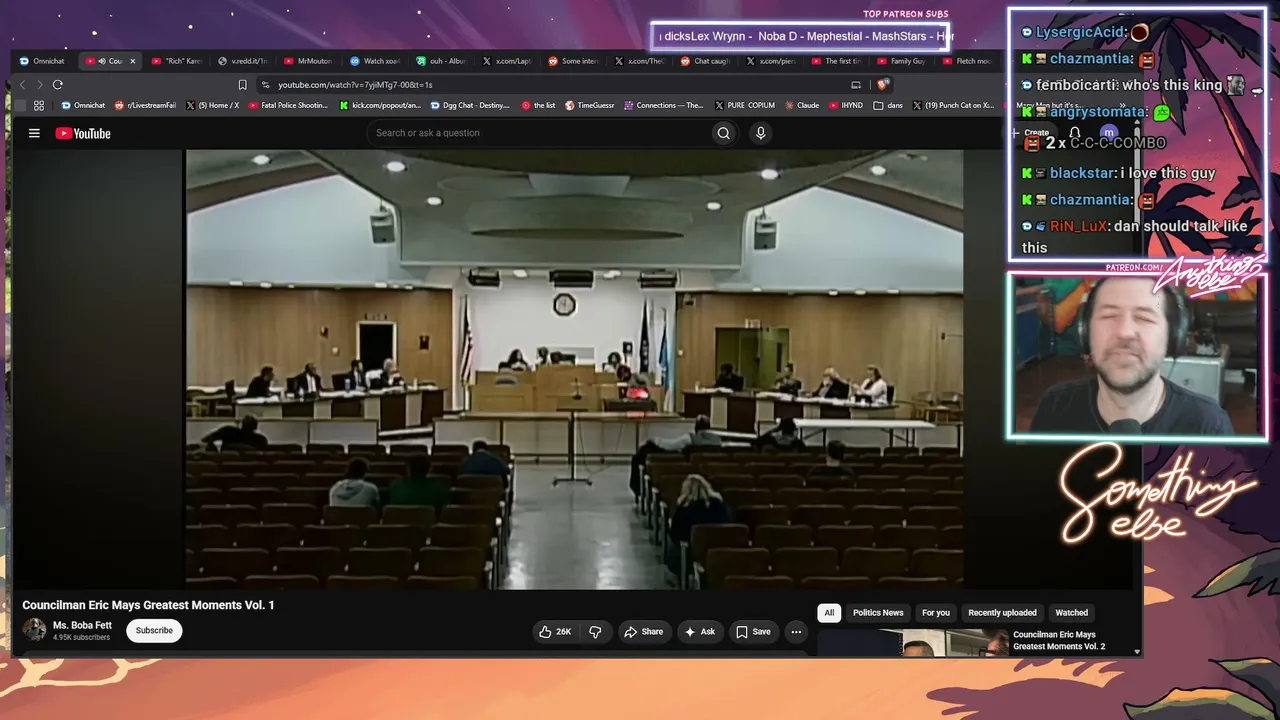Switch to the Omnichat browser tab
This screenshot has width=1280, height=720.
(43, 61)
